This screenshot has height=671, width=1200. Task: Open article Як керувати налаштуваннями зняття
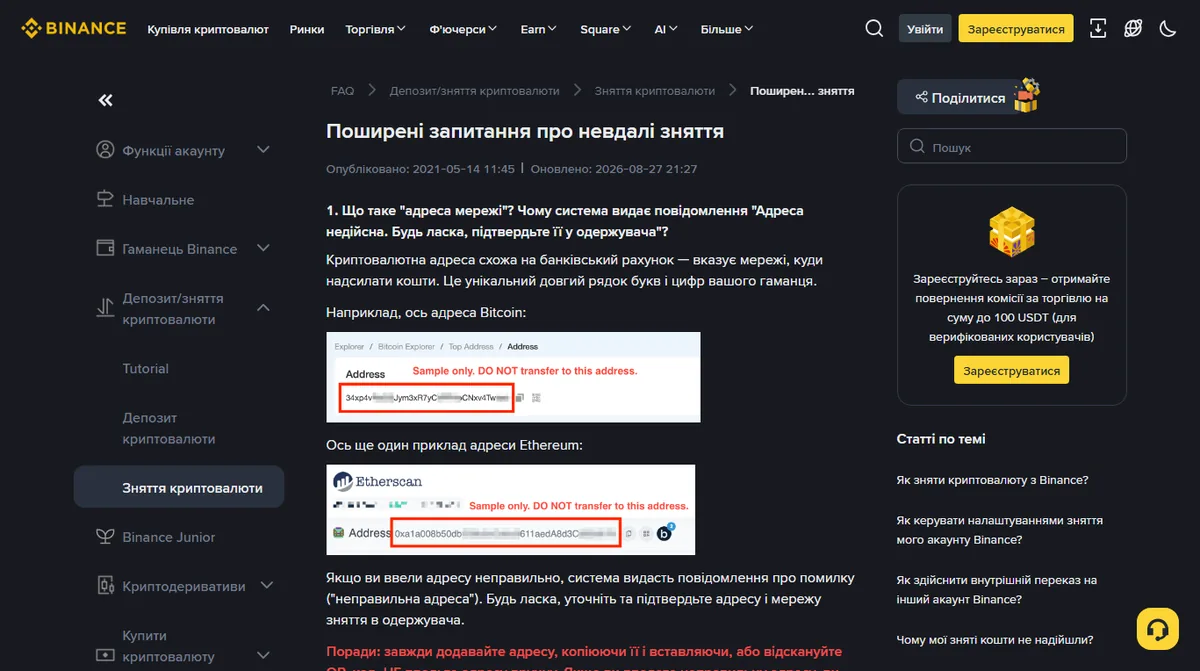tap(1000, 529)
